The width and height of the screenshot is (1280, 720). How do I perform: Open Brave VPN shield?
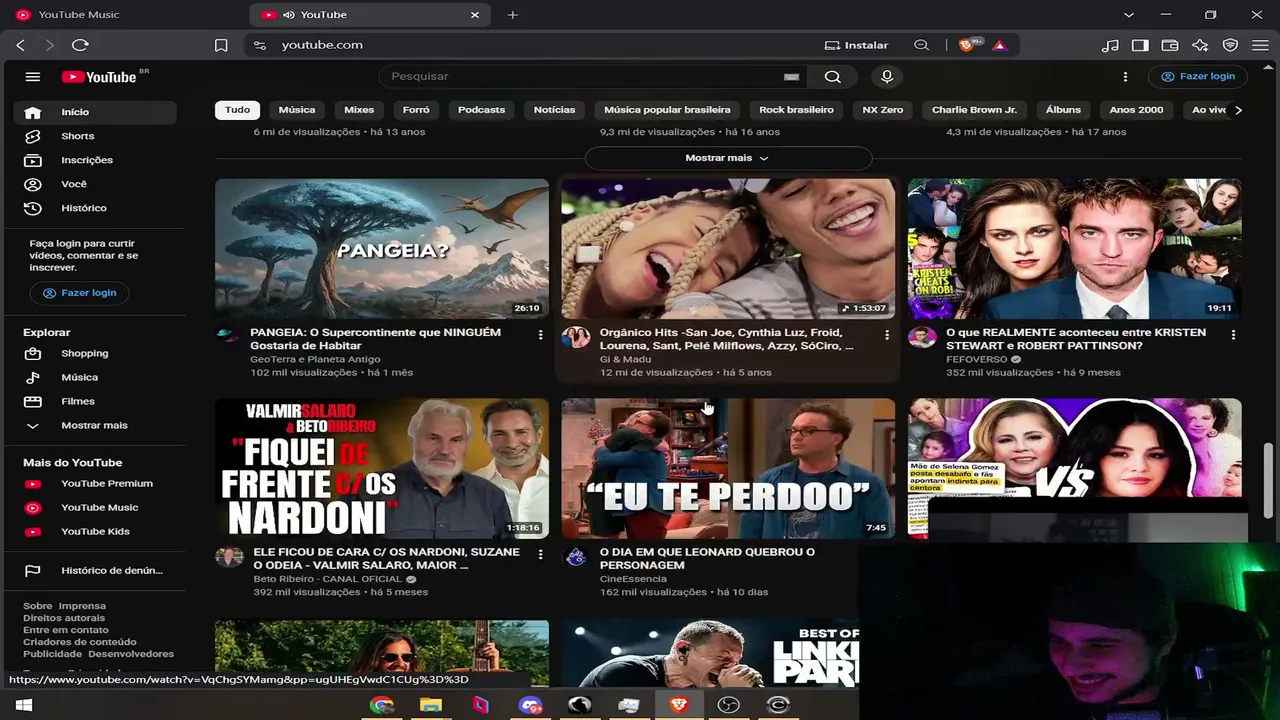[x=1231, y=45]
